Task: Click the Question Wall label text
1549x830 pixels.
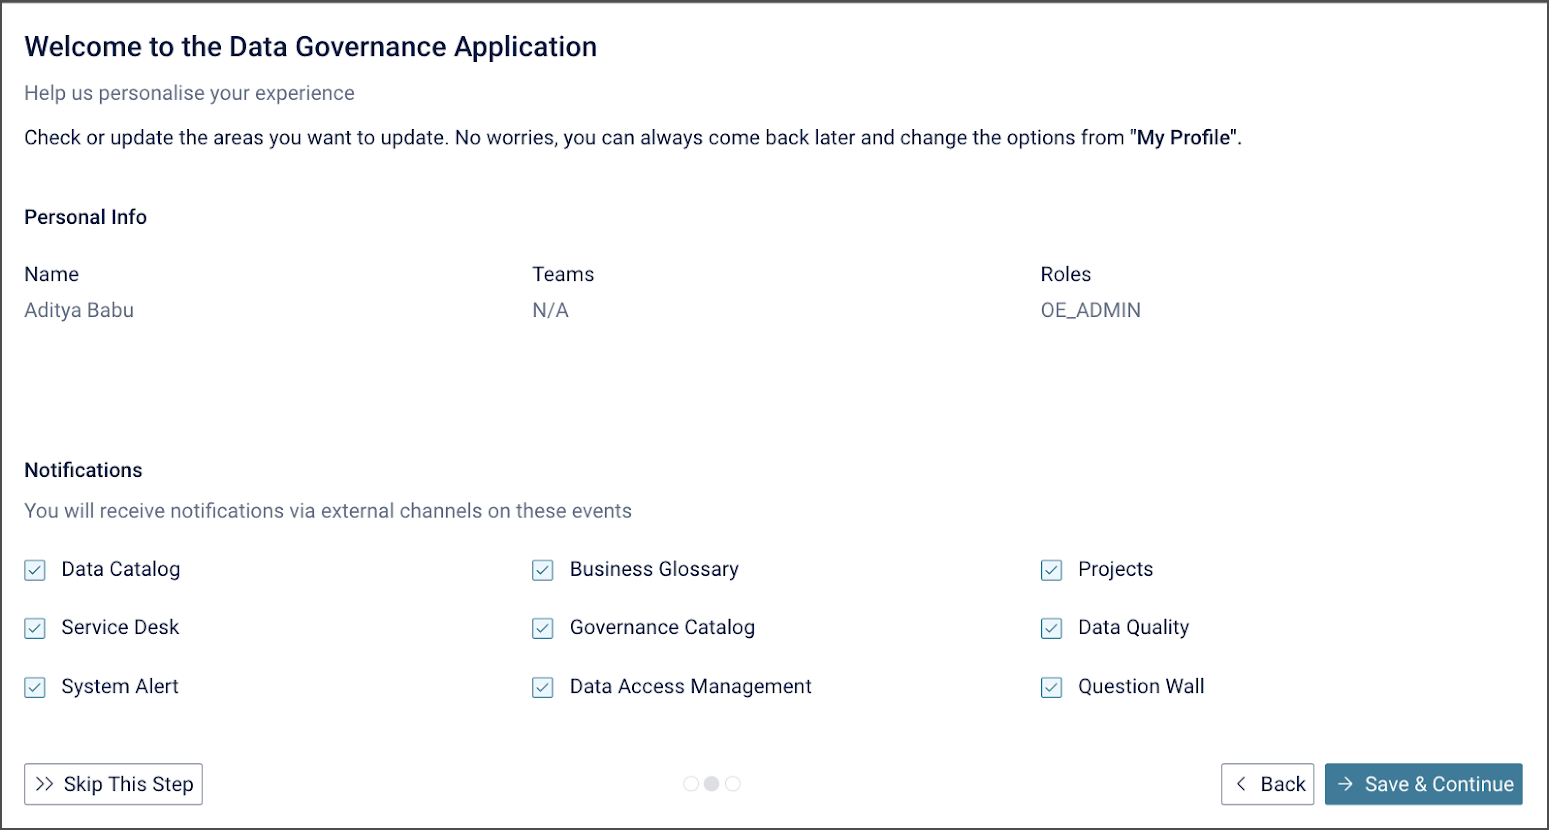Action: (1141, 686)
